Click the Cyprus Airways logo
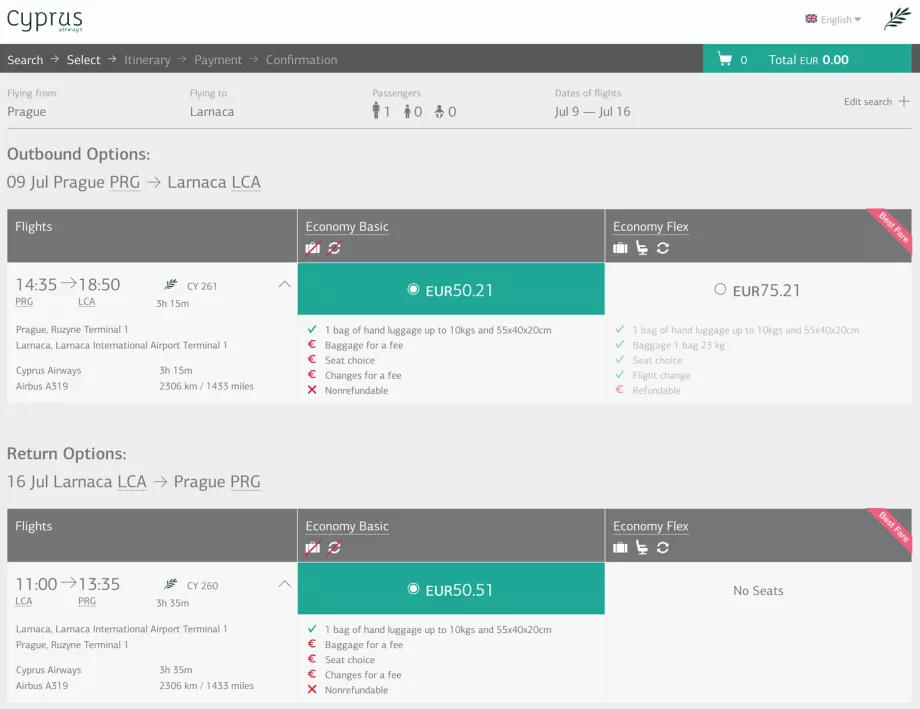The image size is (920, 709). (45, 20)
